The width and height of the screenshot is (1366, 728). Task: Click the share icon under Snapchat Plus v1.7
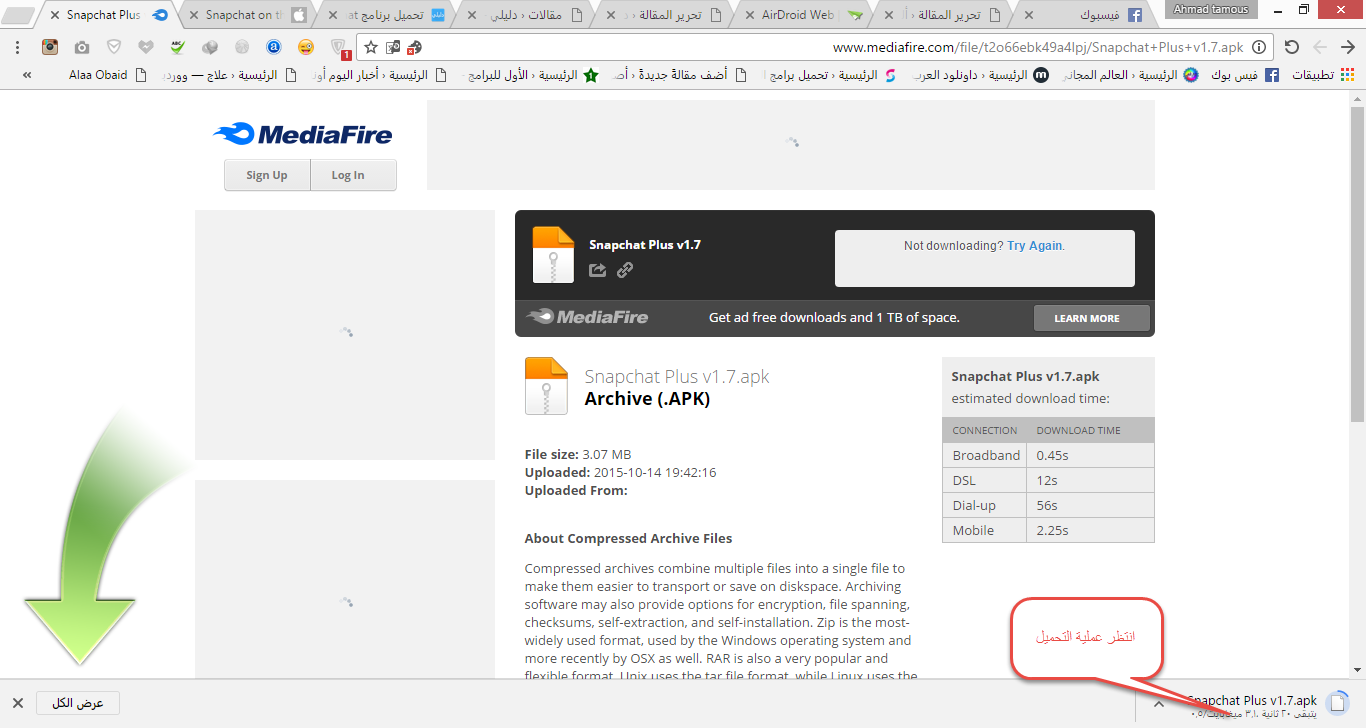click(598, 270)
